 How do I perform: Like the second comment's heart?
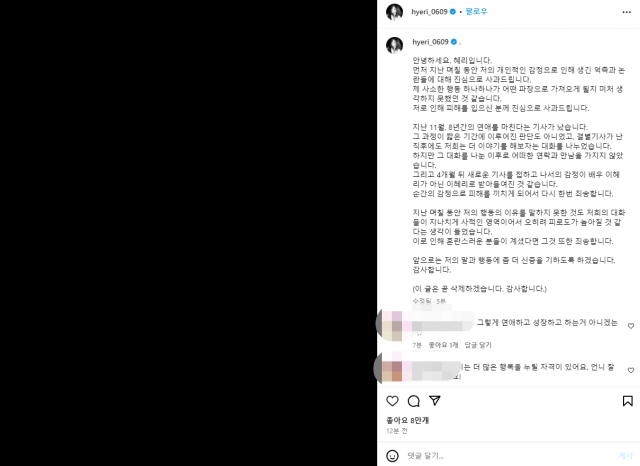coord(631,370)
